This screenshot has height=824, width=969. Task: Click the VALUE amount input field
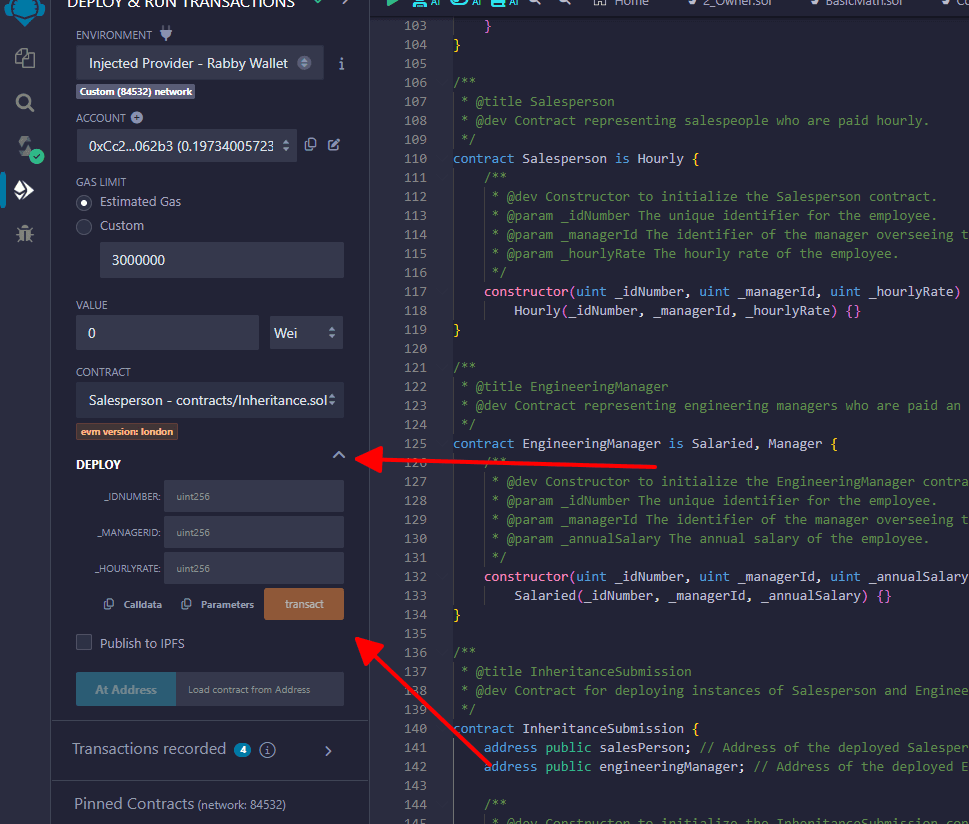point(167,333)
